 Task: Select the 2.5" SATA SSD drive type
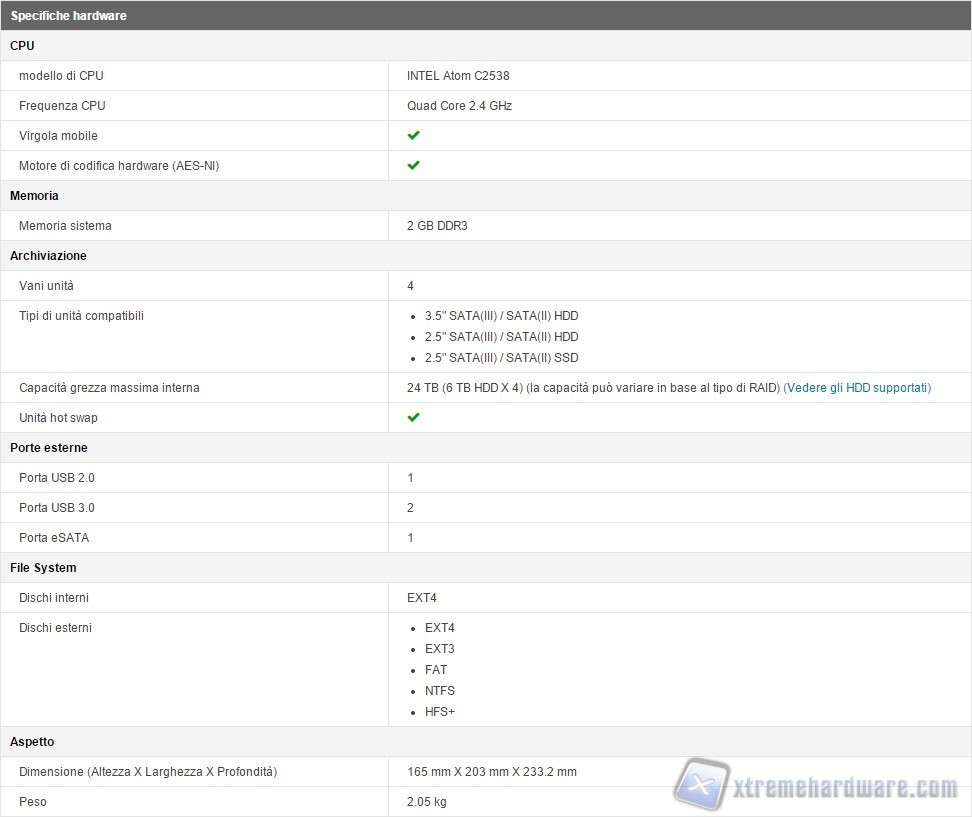coord(501,358)
